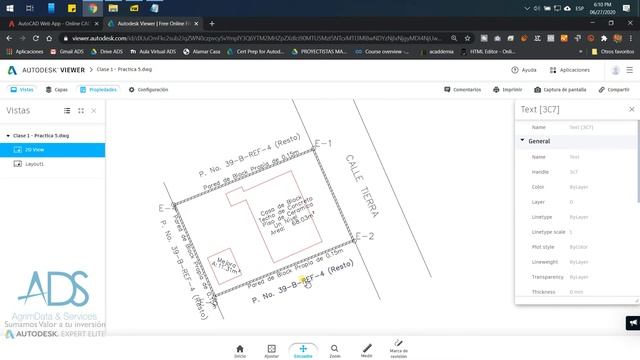Viewport: 640px width, 360px height.
Task: Open the browser extensions puzzle icon
Action: pyautogui.click(x=604, y=38)
